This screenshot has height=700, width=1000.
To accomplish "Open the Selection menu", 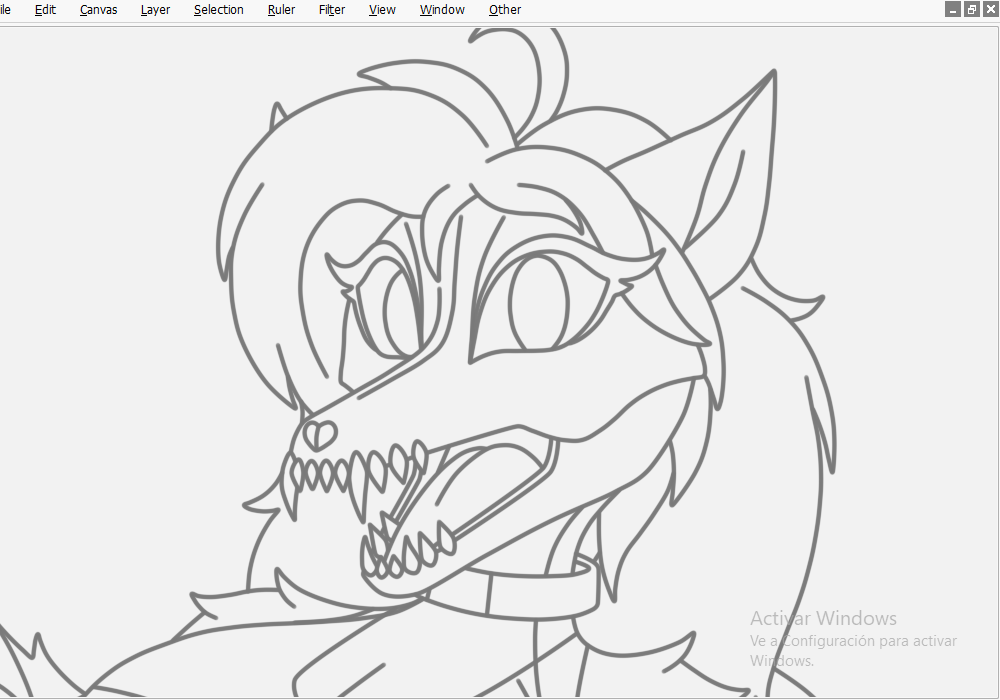I will (219, 10).
